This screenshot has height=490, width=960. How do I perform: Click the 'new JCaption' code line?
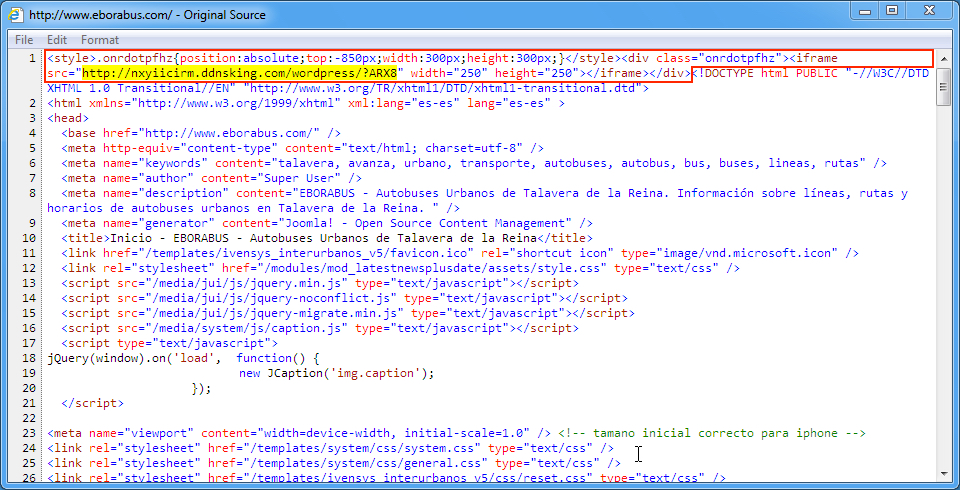coord(336,373)
